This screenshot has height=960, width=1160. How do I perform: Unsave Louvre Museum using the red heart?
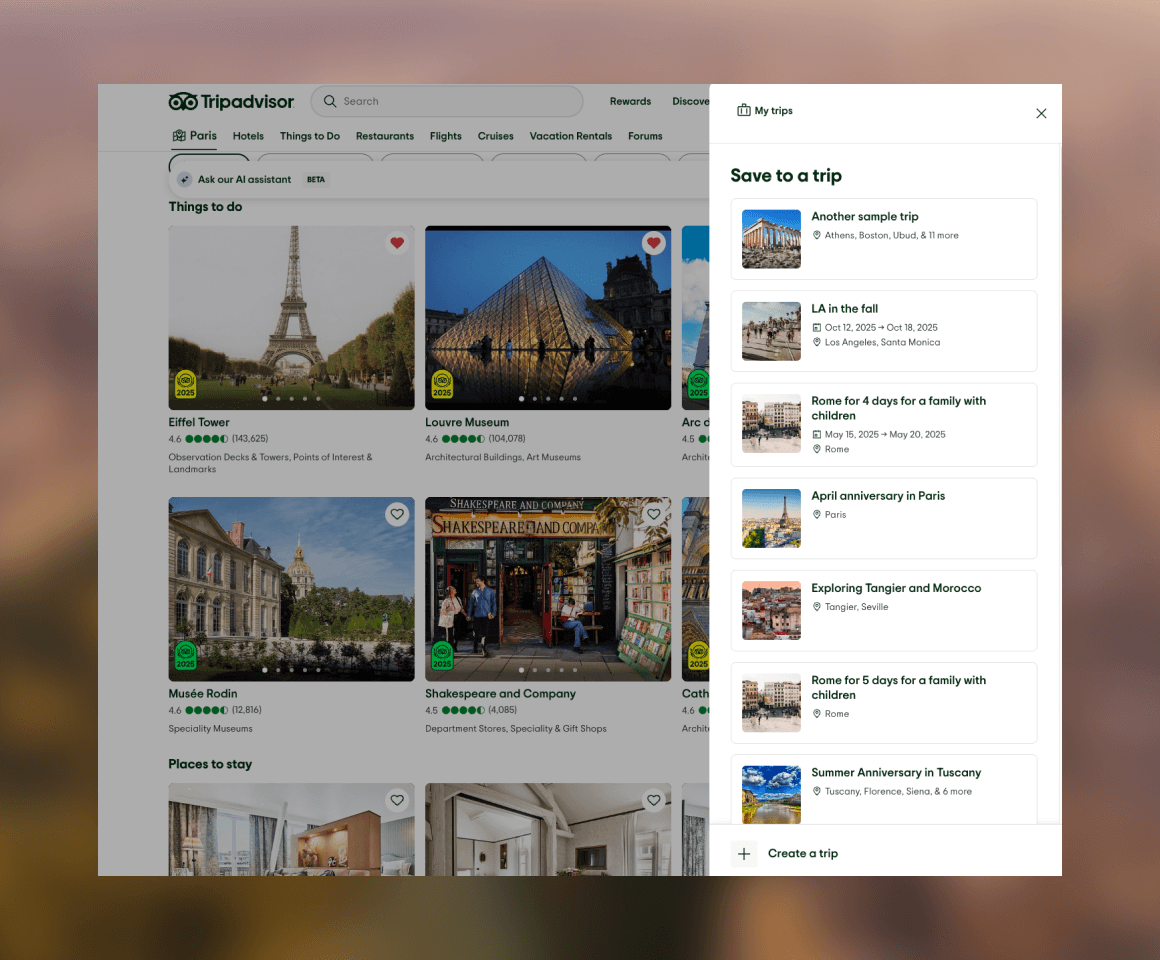[x=654, y=243]
